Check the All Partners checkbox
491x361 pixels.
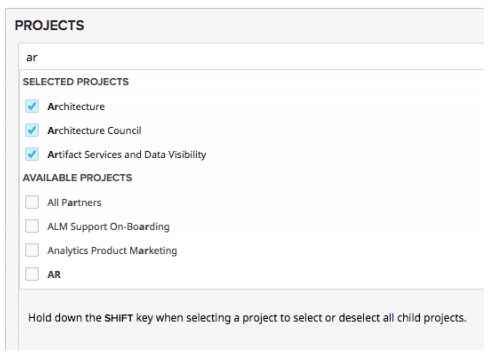coord(32,202)
